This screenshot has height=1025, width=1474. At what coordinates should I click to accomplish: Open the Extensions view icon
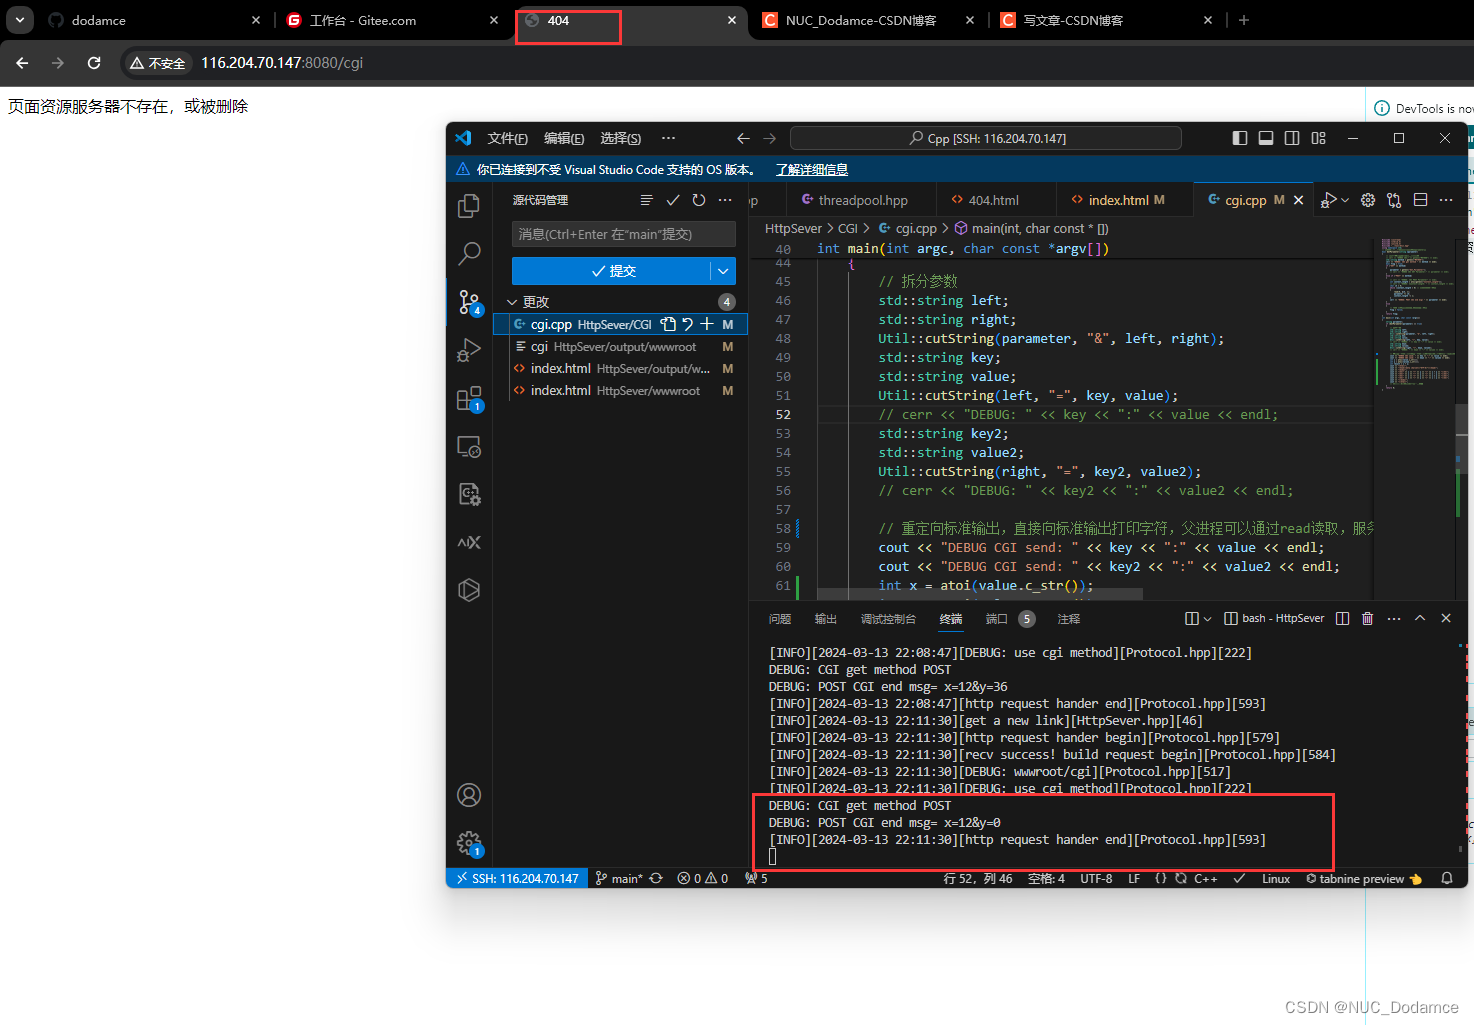(469, 399)
